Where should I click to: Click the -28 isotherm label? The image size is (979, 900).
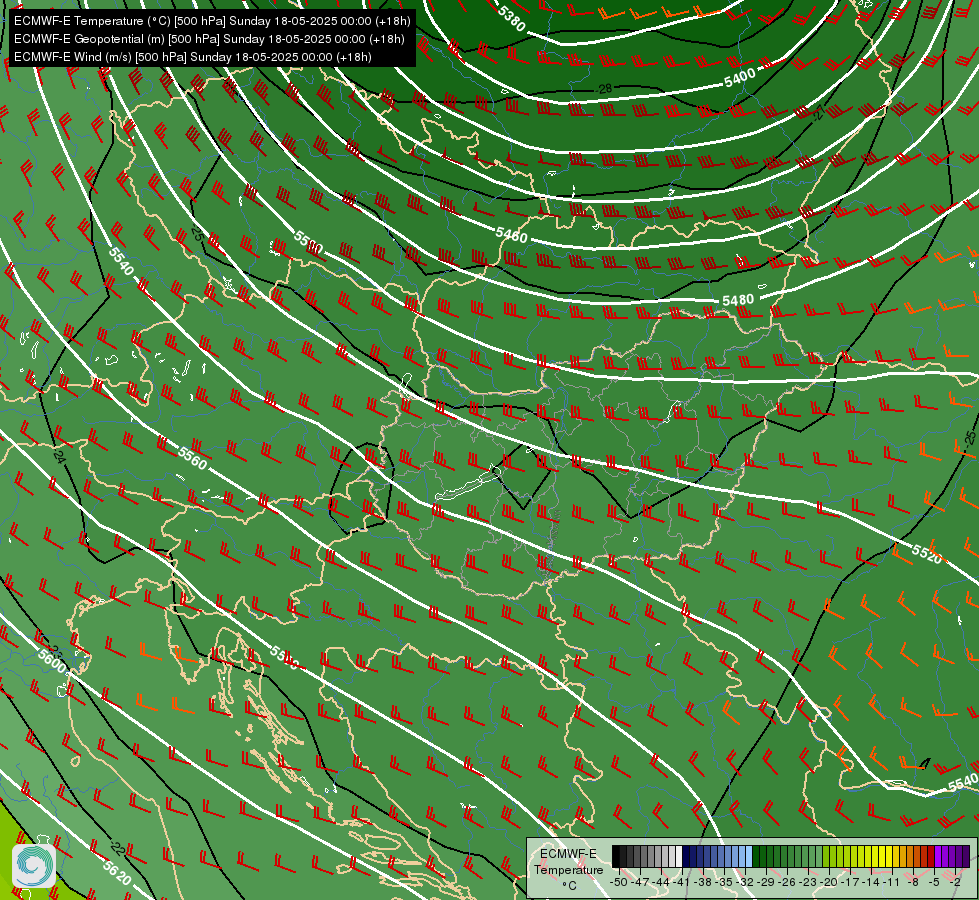pos(604,89)
